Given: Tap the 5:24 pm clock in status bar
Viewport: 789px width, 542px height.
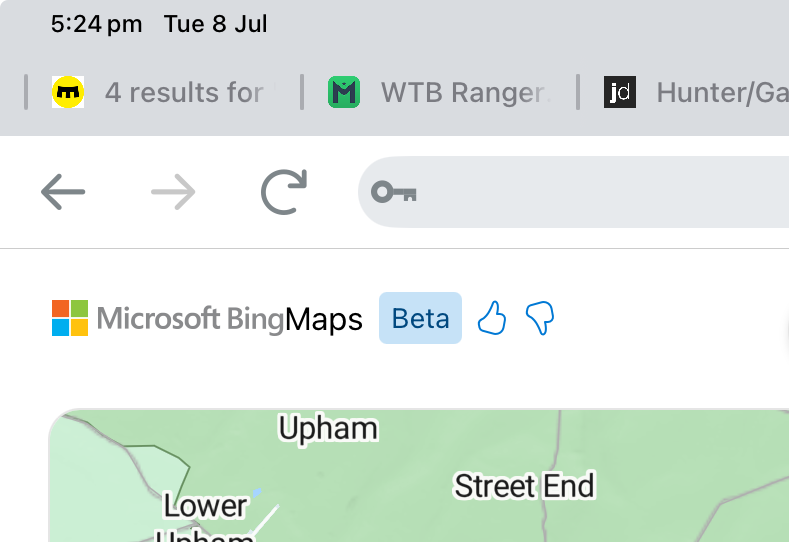Looking at the screenshot, I should pos(96,24).
